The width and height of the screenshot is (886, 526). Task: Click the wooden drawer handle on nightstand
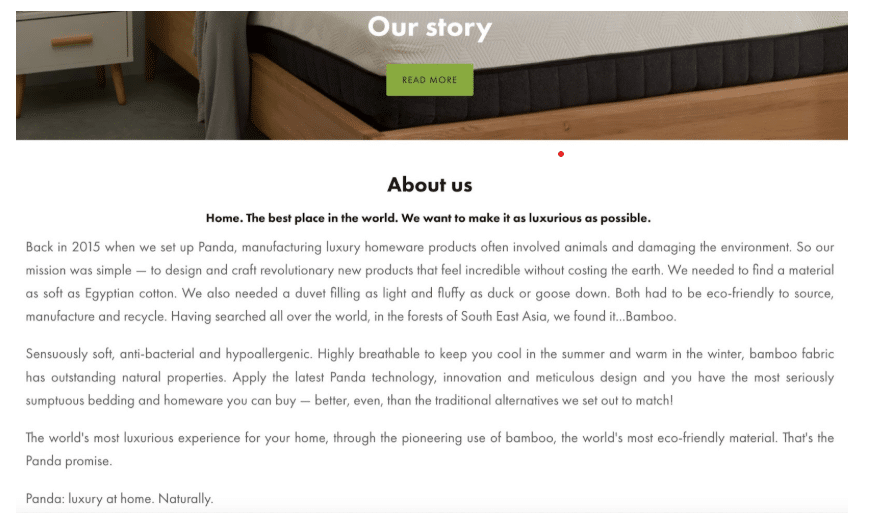72,41
